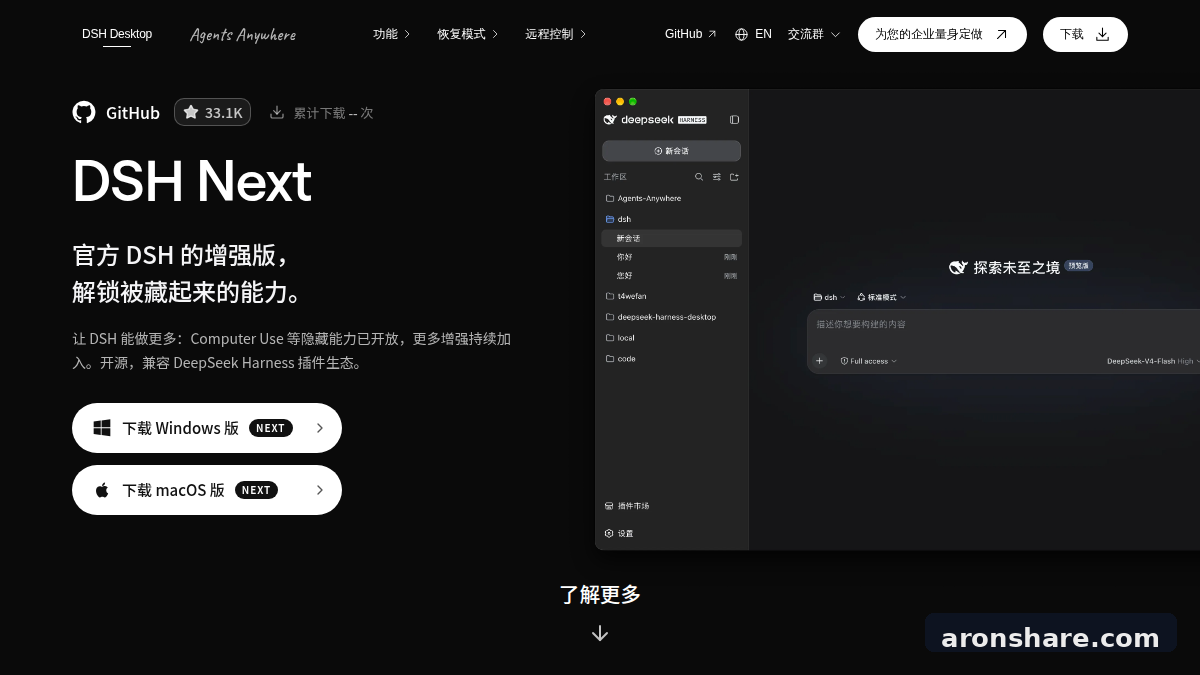1200x675 pixels.
Task: Open the code workspace folder
Action: point(672,358)
